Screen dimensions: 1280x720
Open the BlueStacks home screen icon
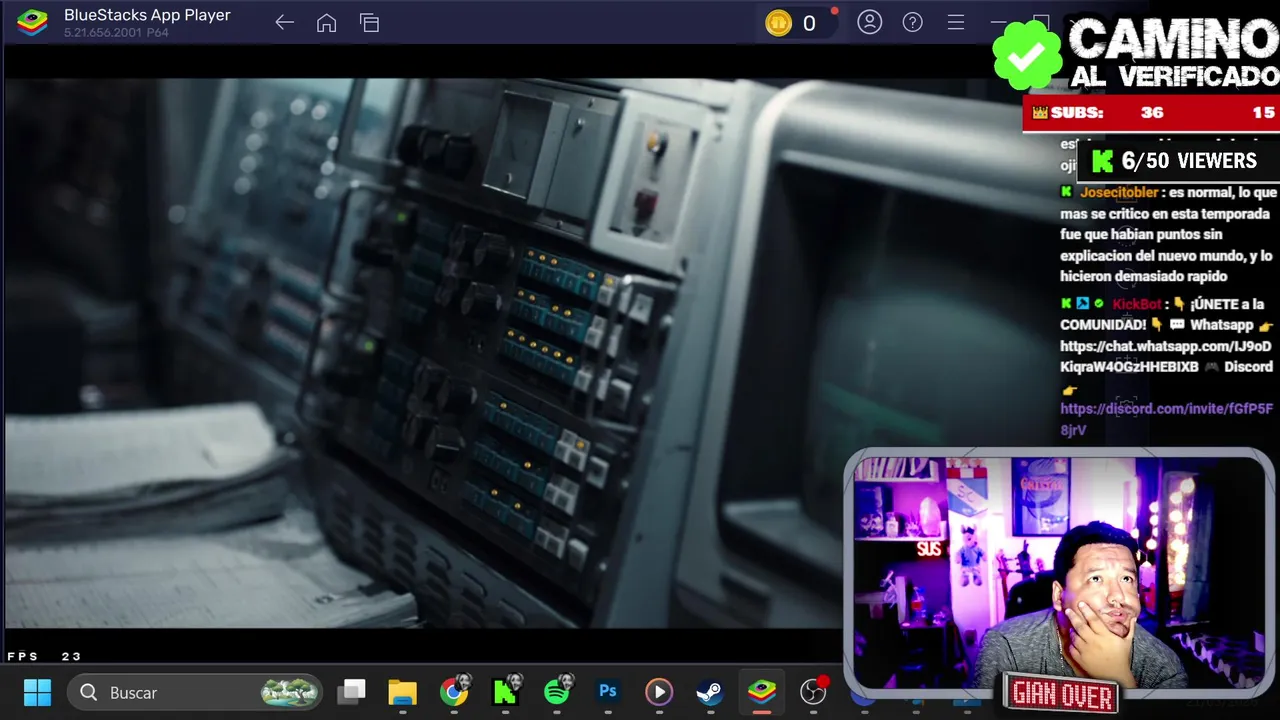point(327,23)
